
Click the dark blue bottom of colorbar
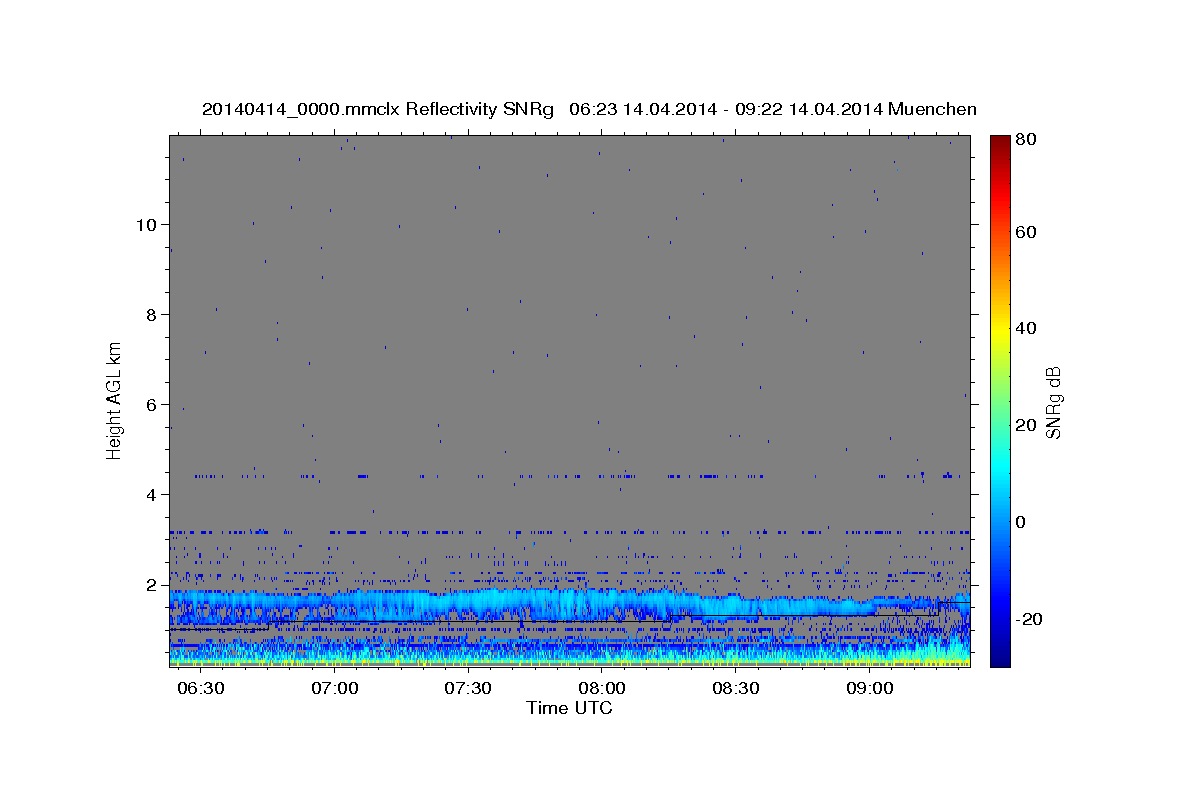[1000, 658]
